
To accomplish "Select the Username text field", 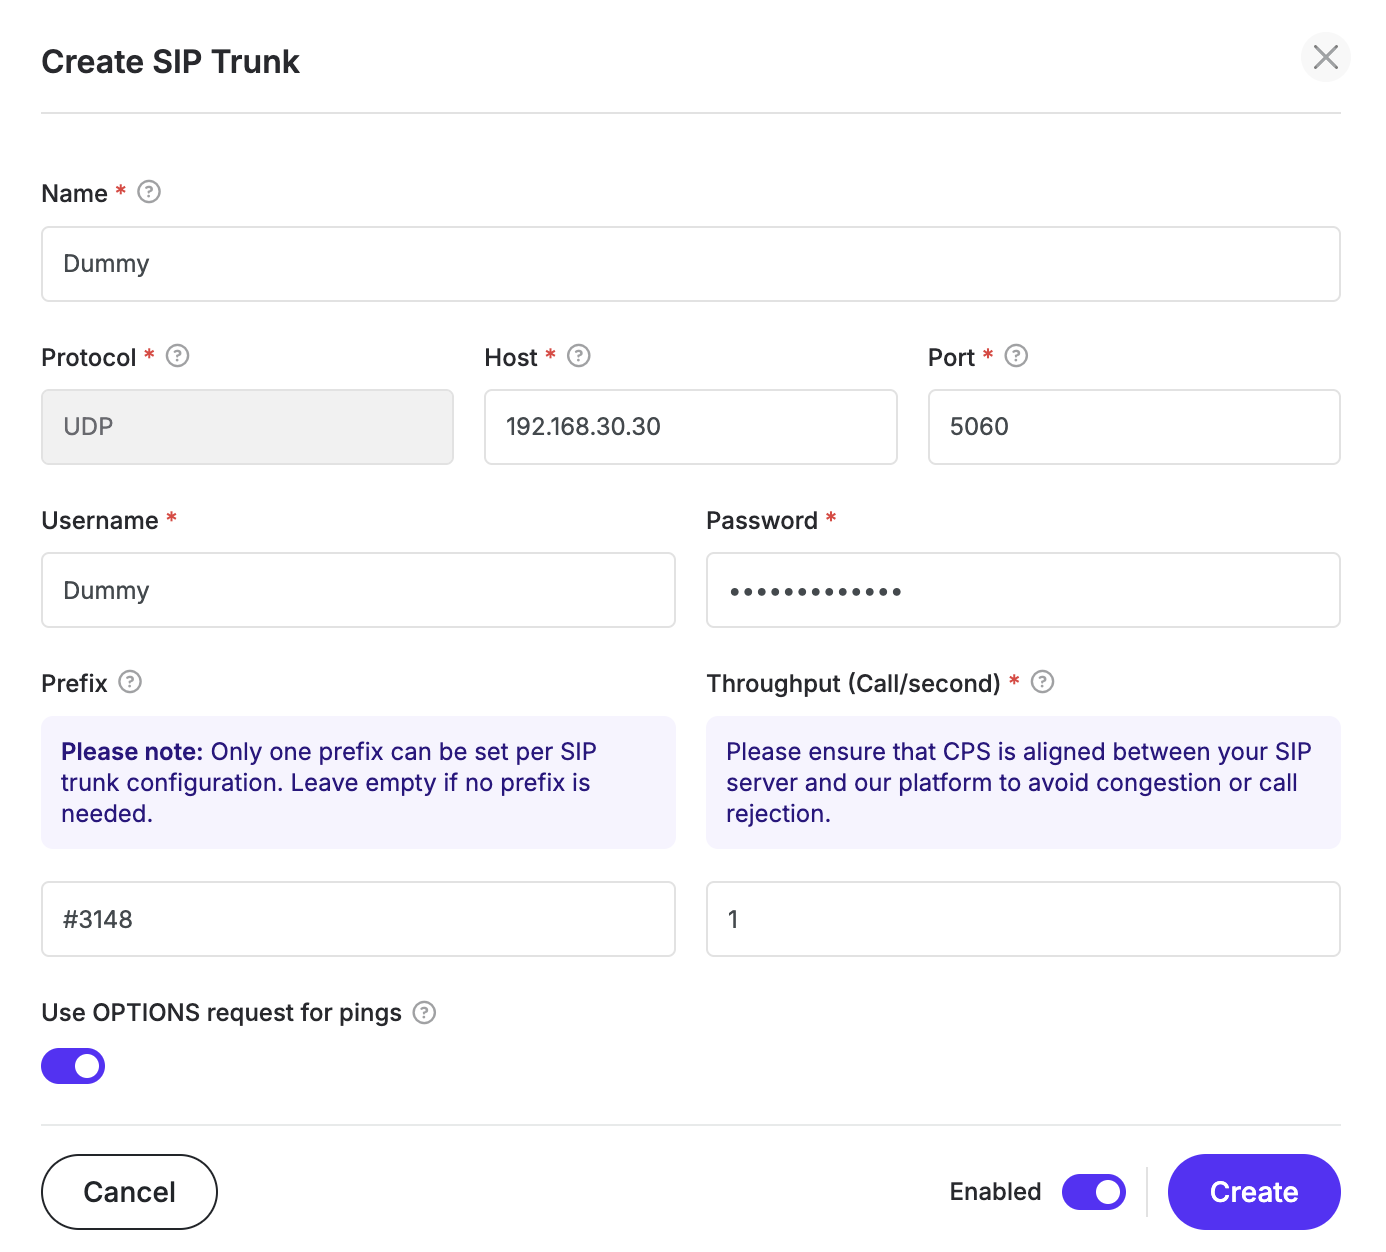I will click(x=358, y=590).
